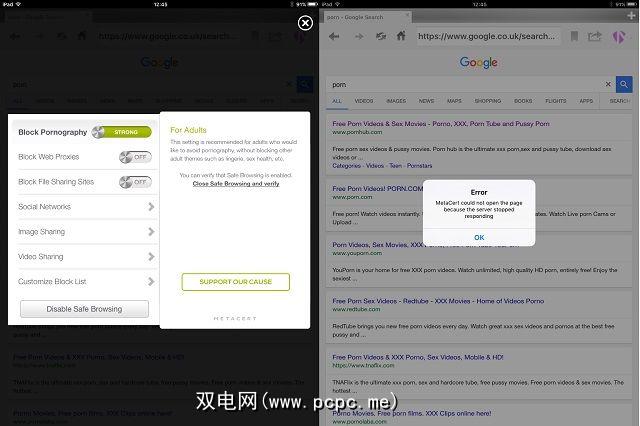Click blue search magnifier button
Screen dimensions: 640x426
pyautogui.click(x=624, y=84)
